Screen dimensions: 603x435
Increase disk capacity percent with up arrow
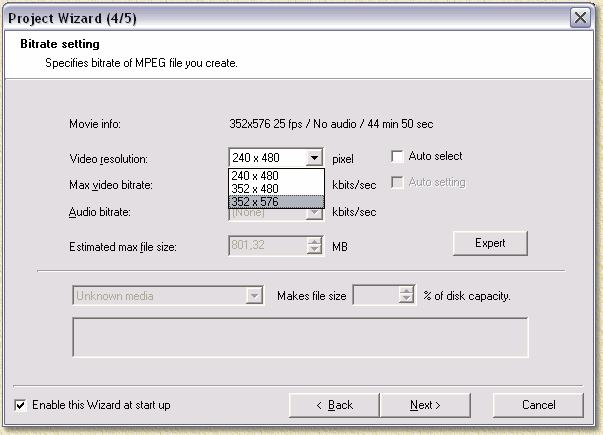click(406, 291)
